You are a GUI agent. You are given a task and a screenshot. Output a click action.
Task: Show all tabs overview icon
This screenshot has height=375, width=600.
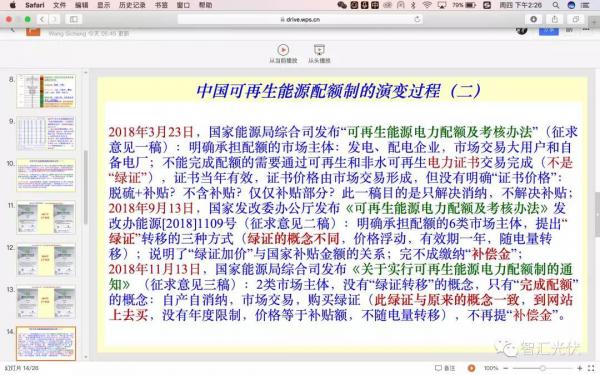click(x=576, y=19)
